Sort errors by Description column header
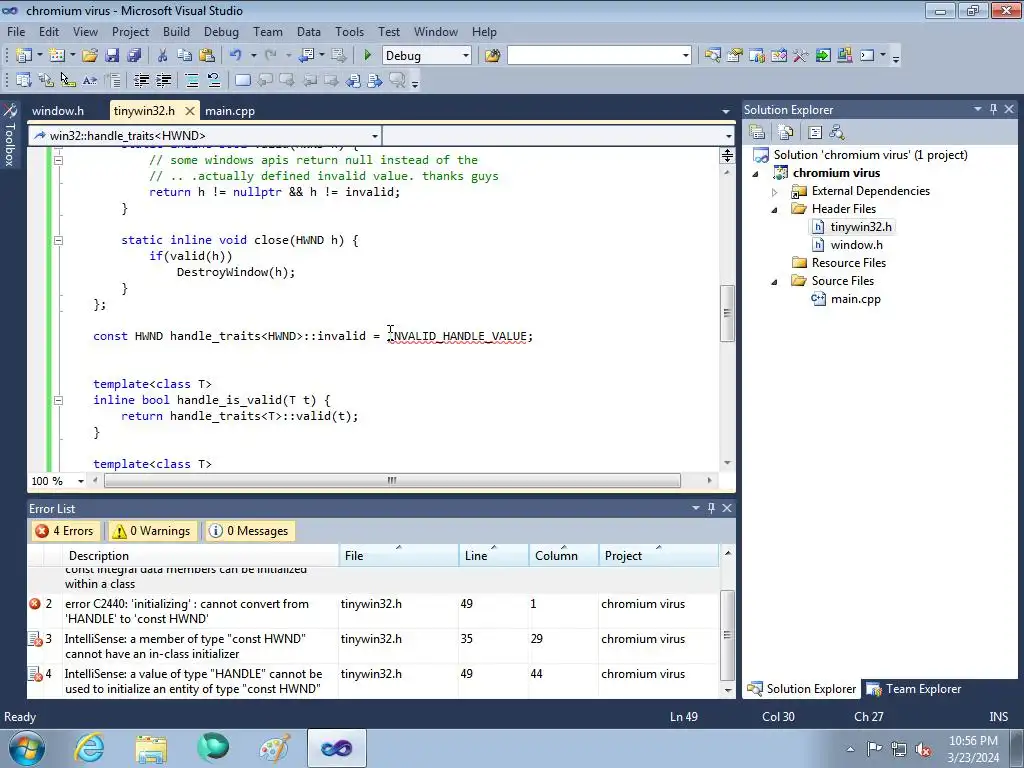The image size is (1024, 768). pos(200,555)
